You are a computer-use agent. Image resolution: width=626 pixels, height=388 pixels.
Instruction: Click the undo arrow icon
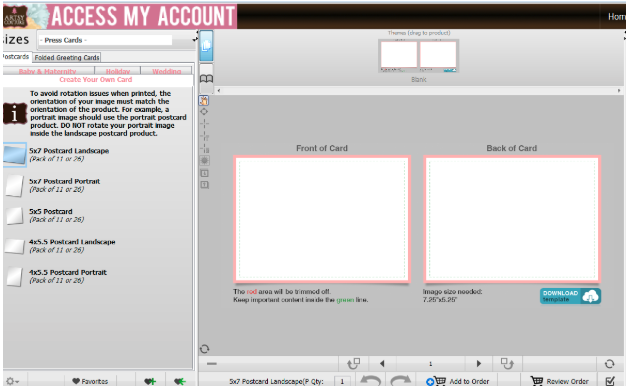tap(370, 381)
